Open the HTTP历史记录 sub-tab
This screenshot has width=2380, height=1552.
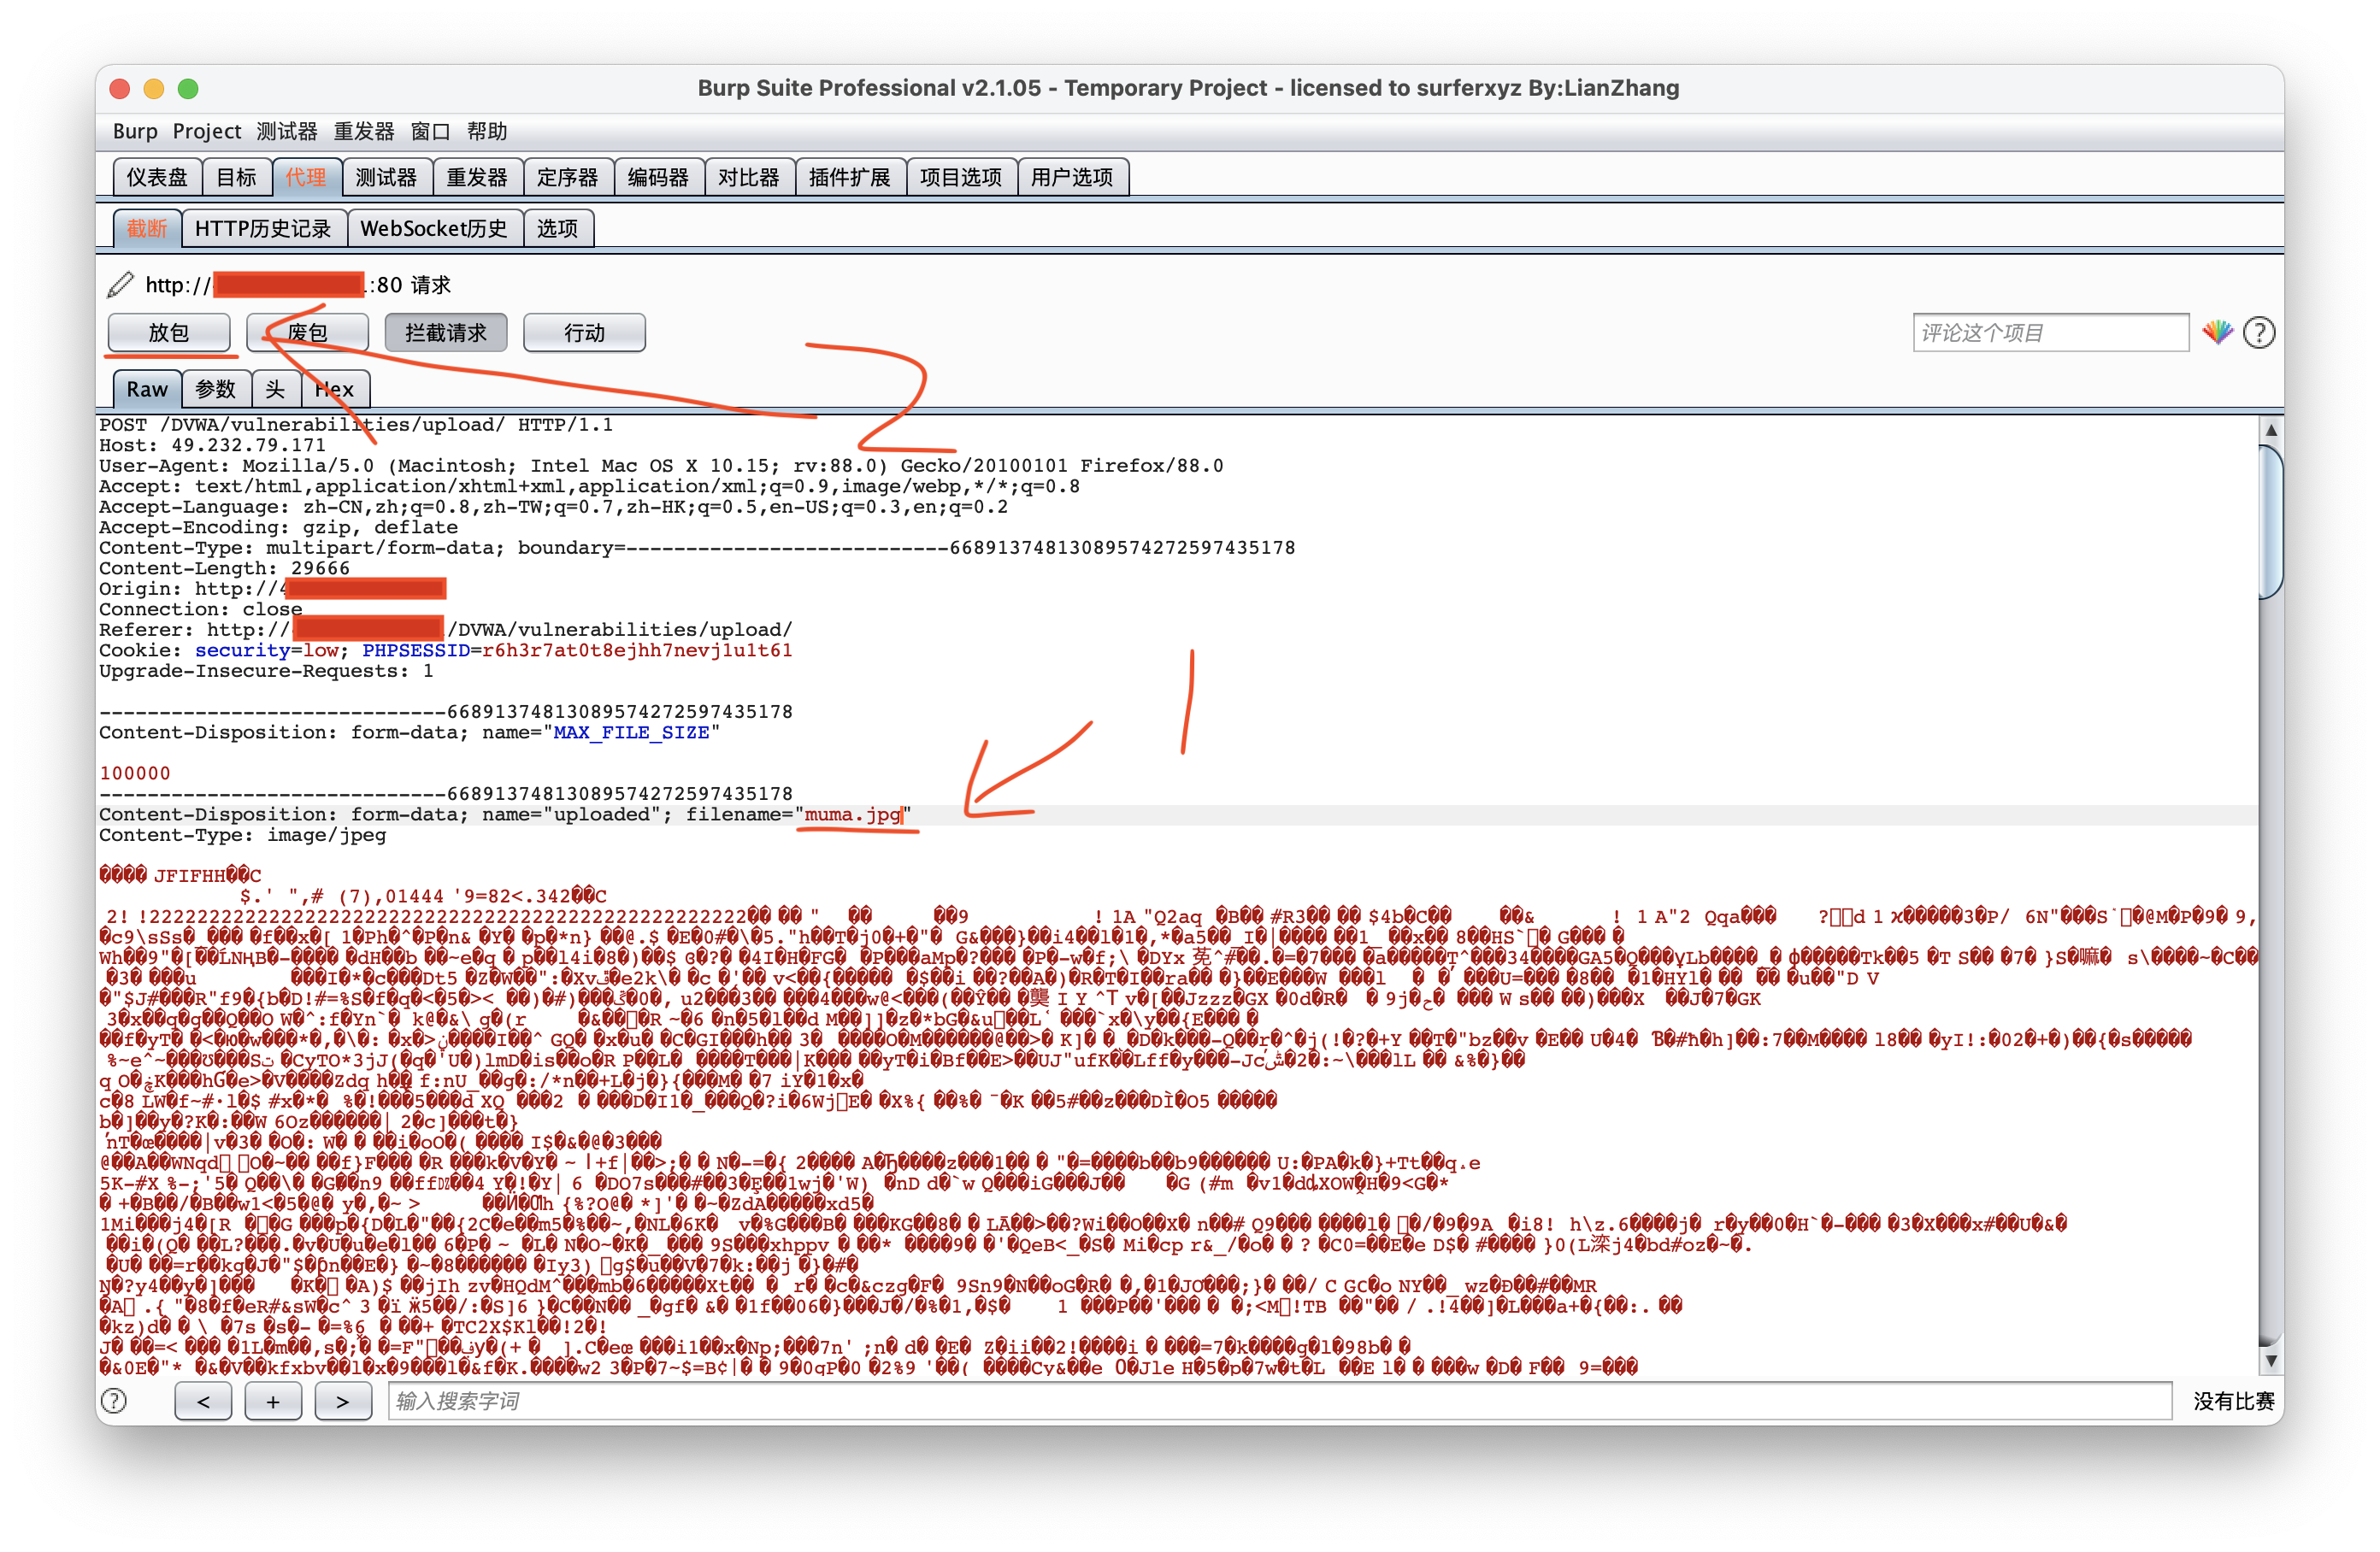[264, 228]
